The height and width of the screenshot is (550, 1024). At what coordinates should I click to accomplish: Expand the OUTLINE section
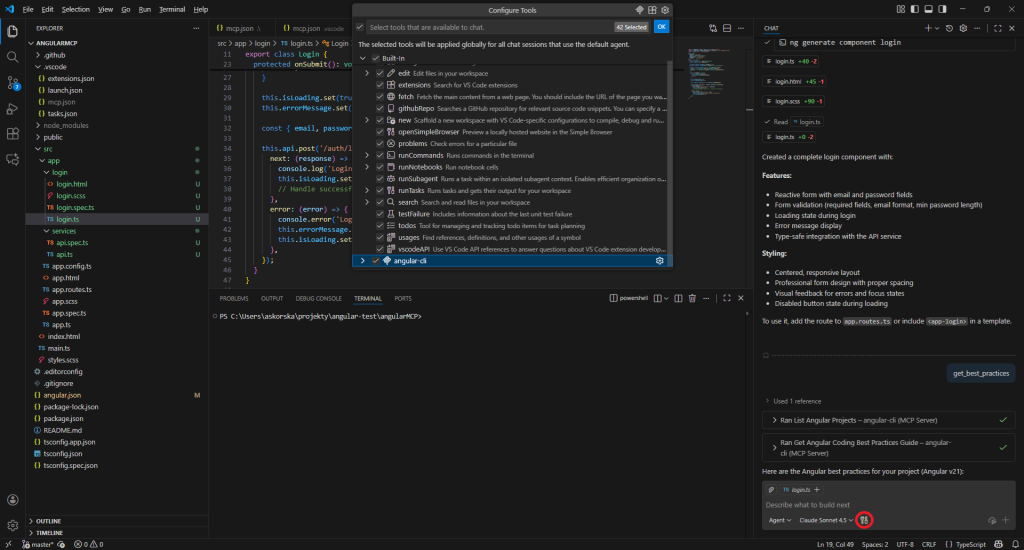pyautogui.click(x=48, y=521)
